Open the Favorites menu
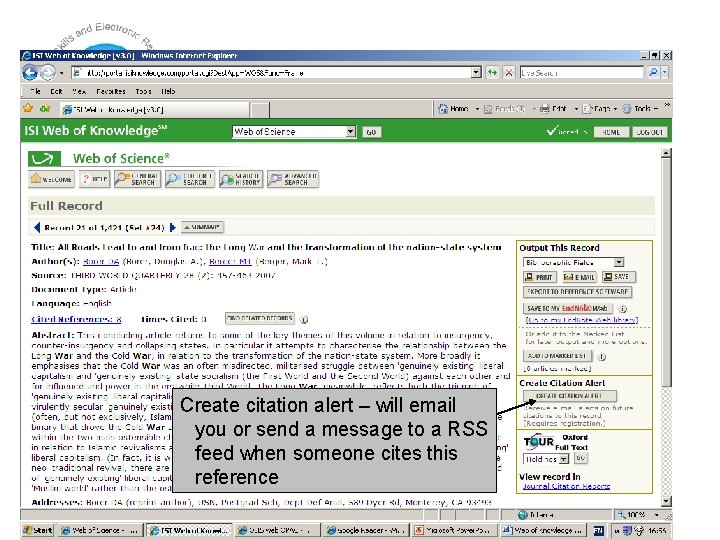The height and width of the screenshot is (540, 720). pyautogui.click(x=111, y=91)
